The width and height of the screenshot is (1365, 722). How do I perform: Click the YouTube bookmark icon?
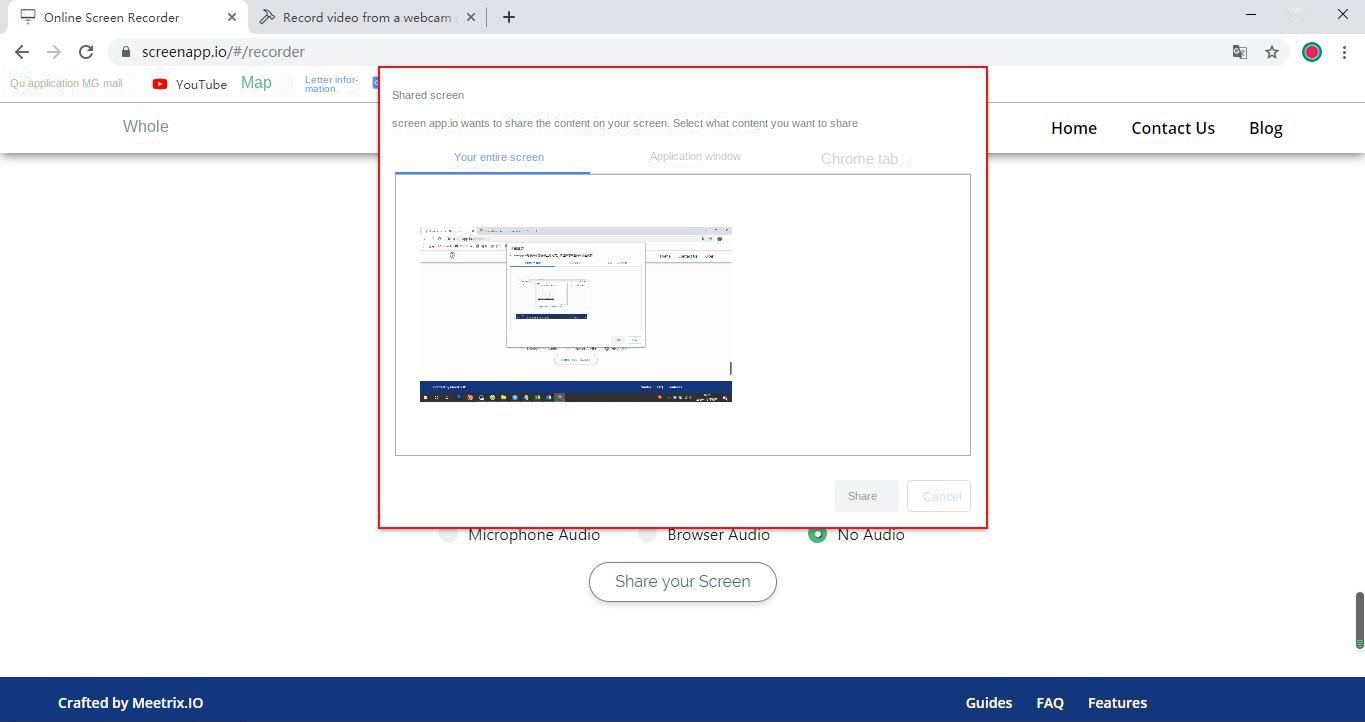click(x=160, y=84)
